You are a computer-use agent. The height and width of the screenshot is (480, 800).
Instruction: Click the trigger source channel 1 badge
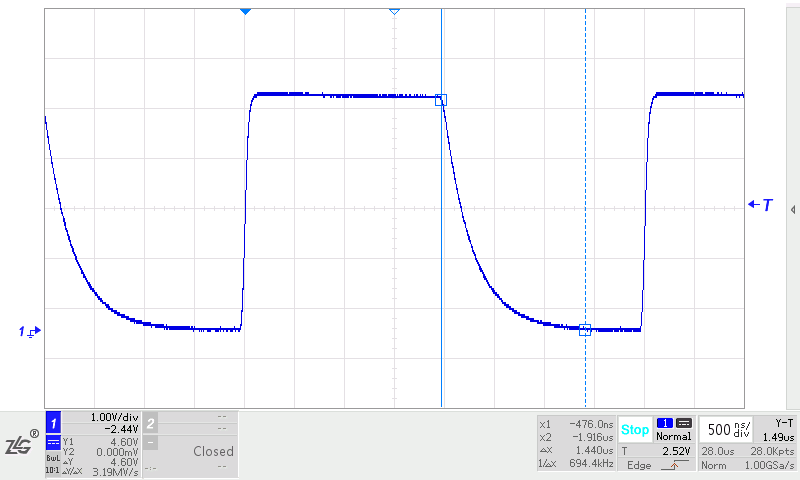664,423
